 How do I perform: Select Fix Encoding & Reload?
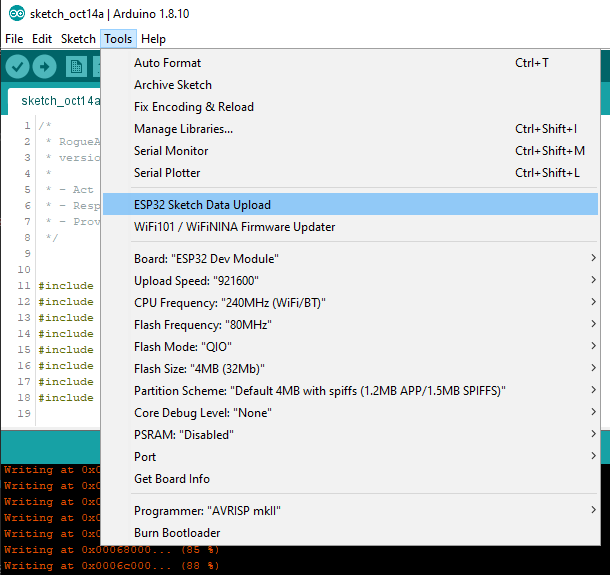coord(350,107)
